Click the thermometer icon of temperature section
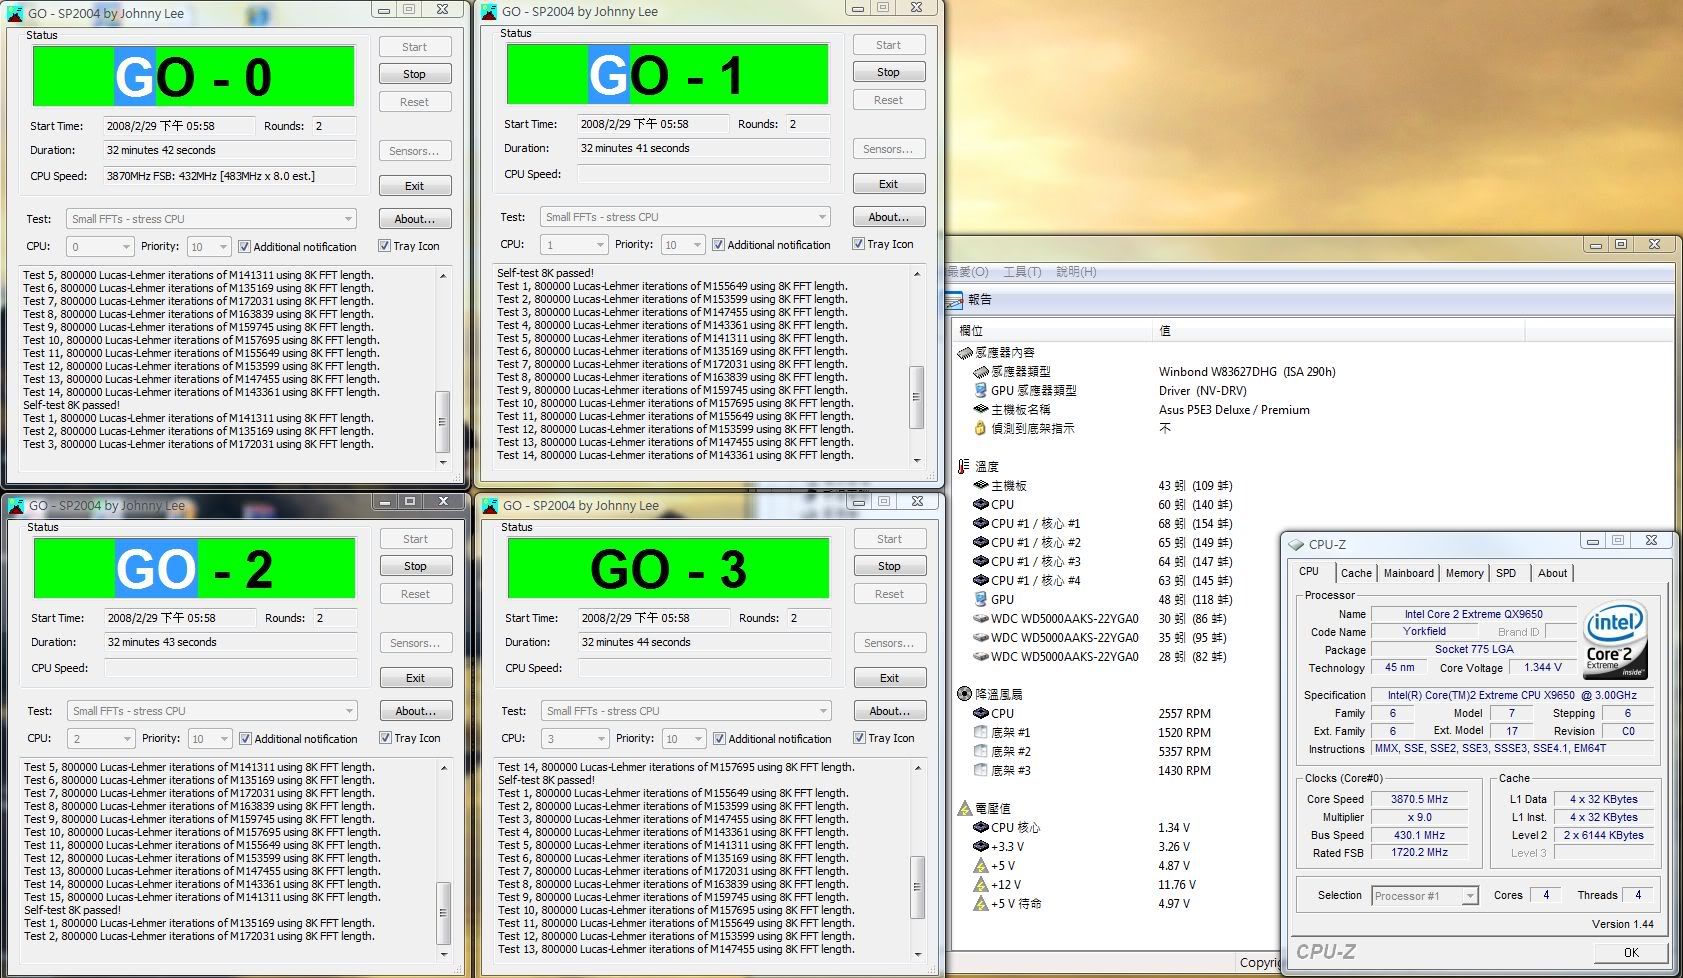This screenshot has width=1683, height=978. [964, 467]
